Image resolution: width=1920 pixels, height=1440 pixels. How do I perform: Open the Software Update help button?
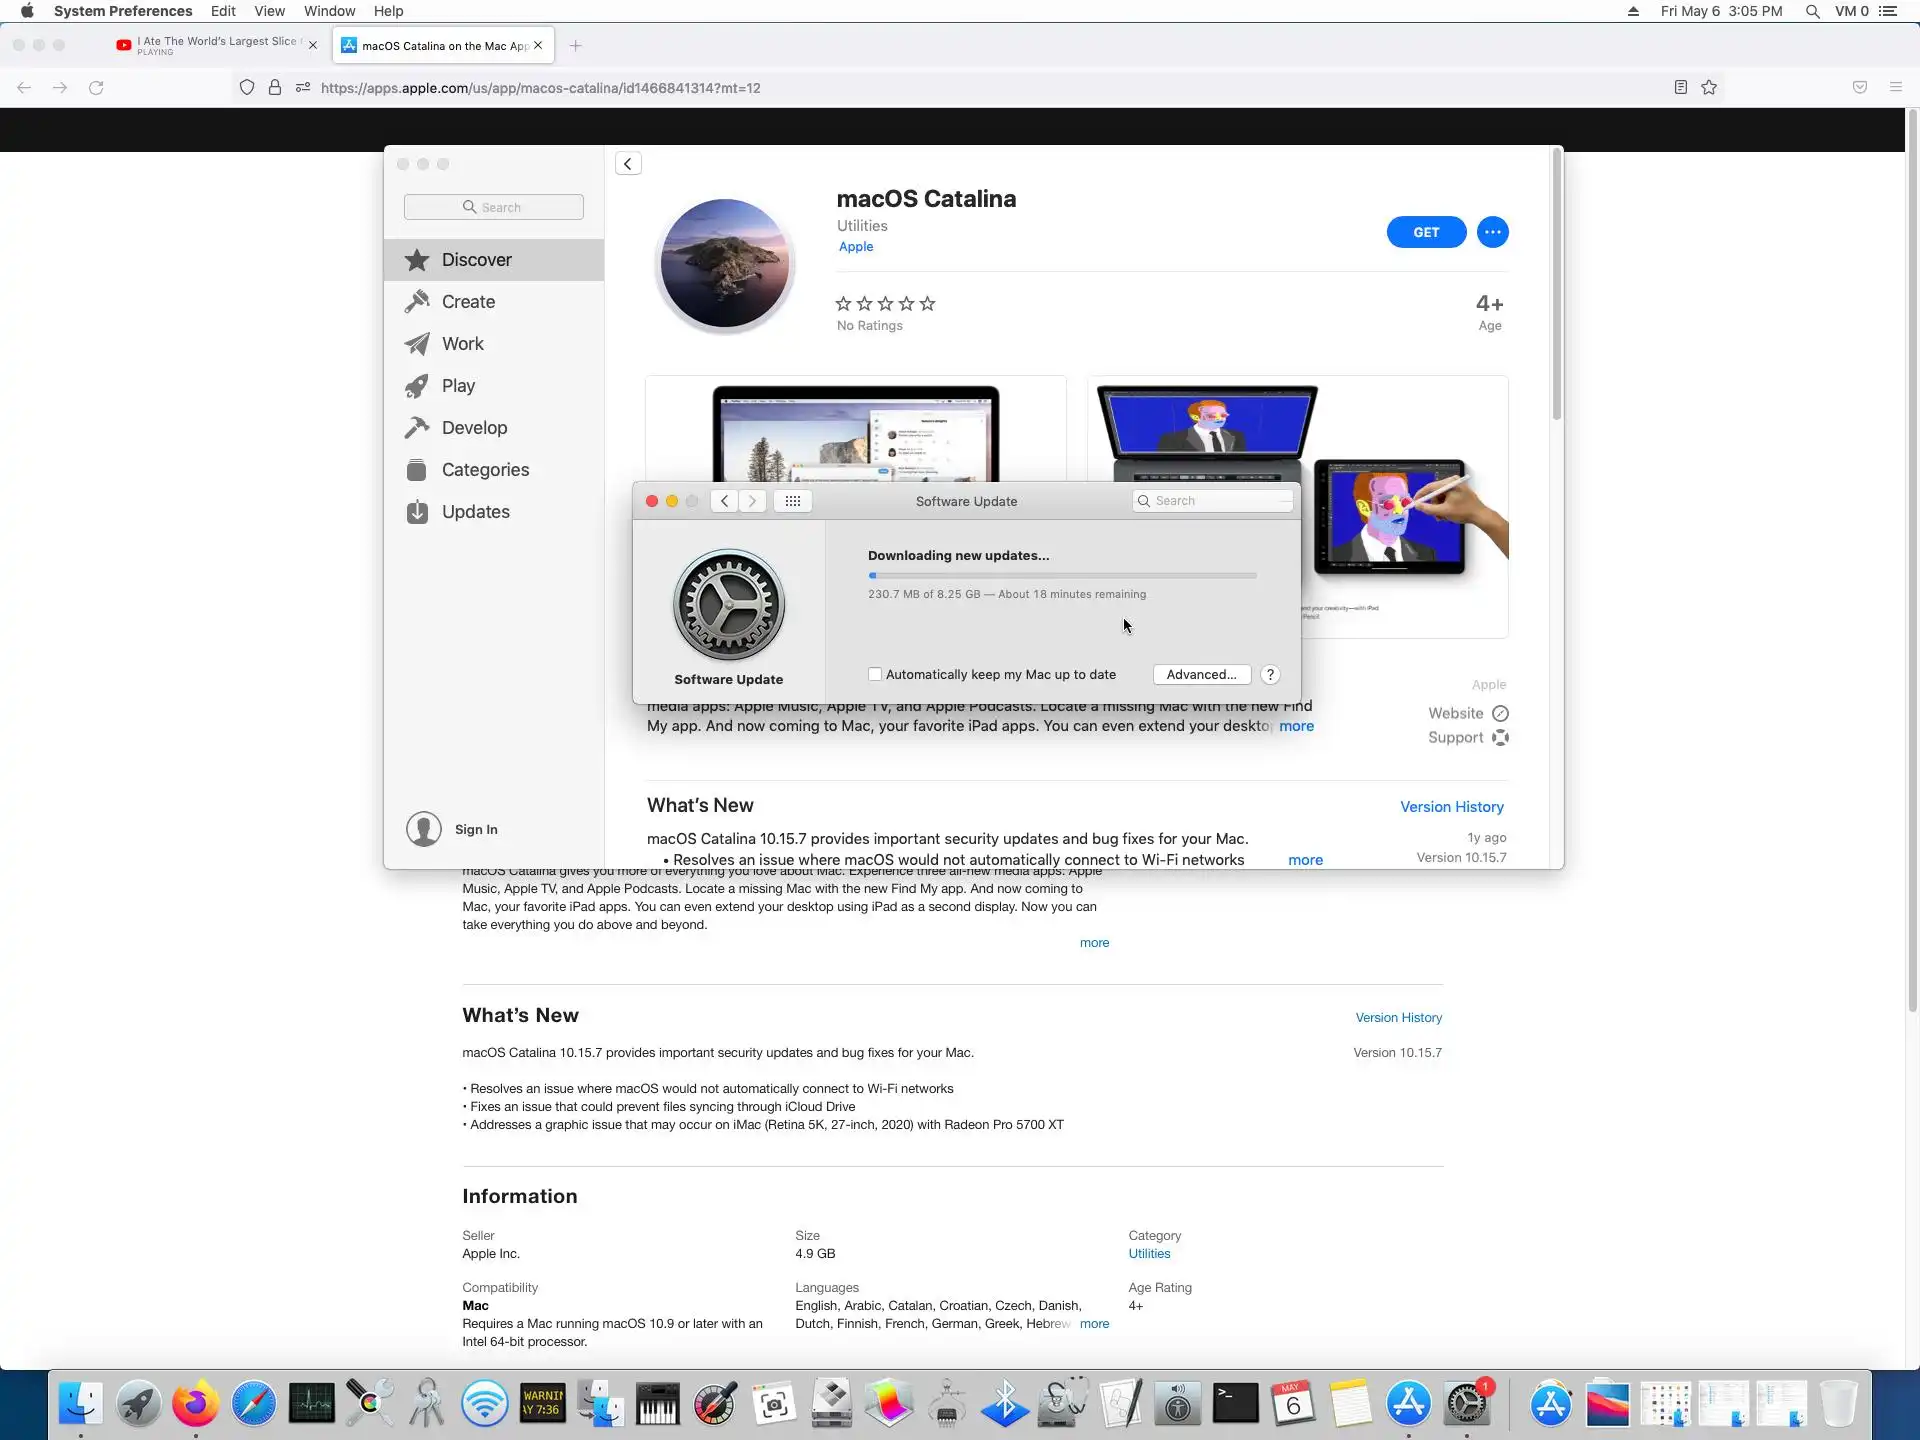tap(1270, 675)
